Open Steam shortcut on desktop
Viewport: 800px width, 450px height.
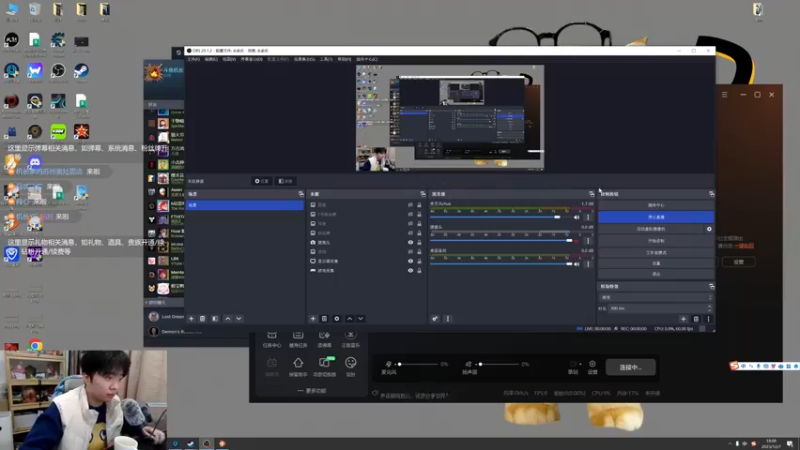tap(81, 71)
